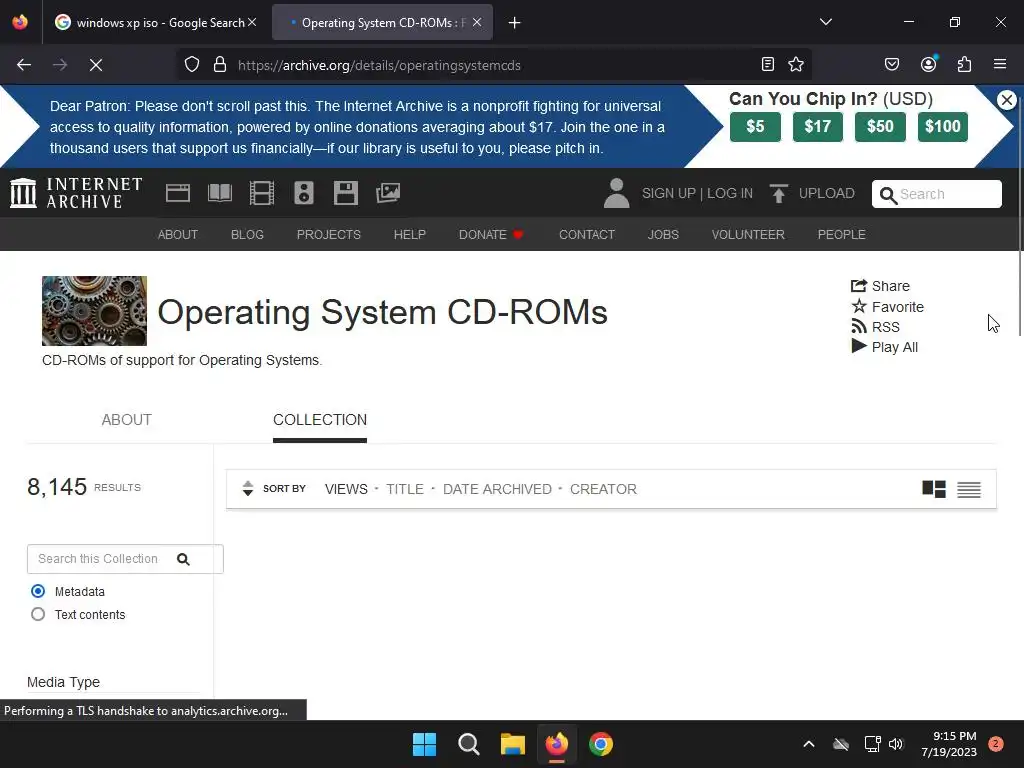Open the texts book icon
The width and height of the screenshot is (1024, 768).
click(x=219, y=193)
